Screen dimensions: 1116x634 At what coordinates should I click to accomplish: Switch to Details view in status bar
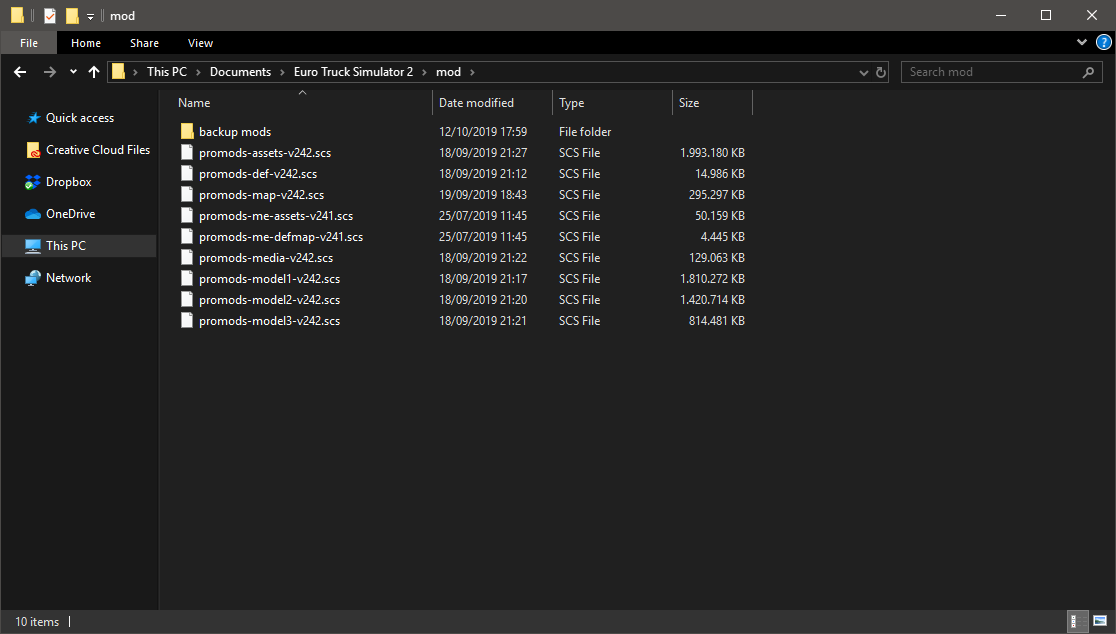[1078, 621]
